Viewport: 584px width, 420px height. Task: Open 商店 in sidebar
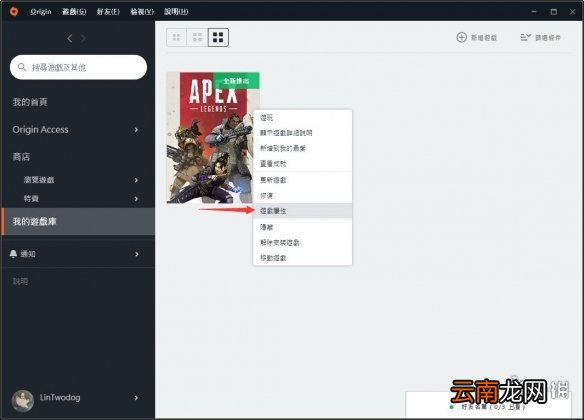pyautogui.click(x=21, y=157)
